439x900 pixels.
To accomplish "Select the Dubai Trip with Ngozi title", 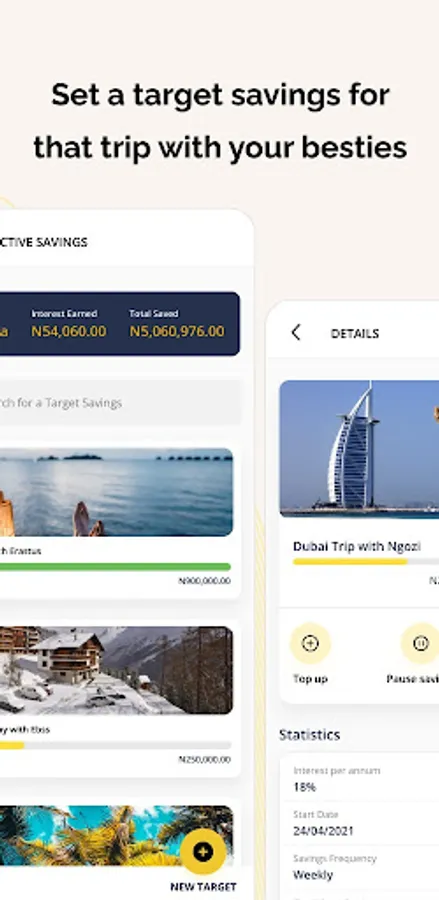I will (x=357, y=546).
